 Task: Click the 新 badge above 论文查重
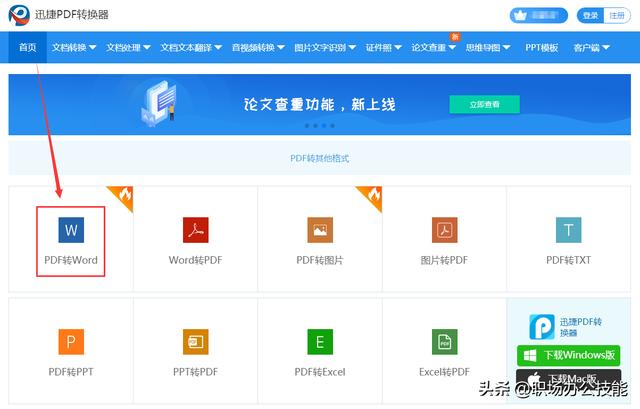click(x=455, y=37)
